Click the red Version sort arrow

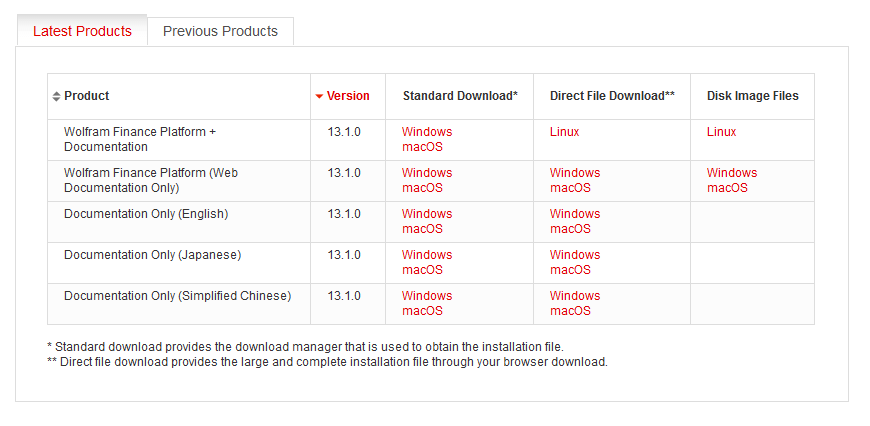(x=319, y=96)
